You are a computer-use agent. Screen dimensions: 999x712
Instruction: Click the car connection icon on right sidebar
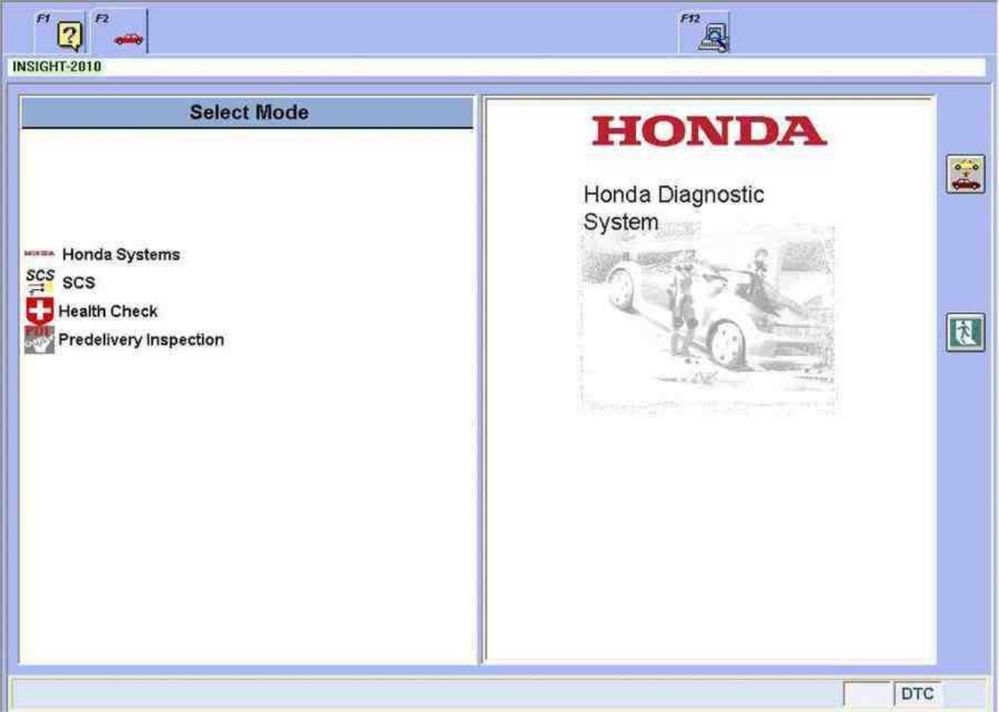point(965,174)
